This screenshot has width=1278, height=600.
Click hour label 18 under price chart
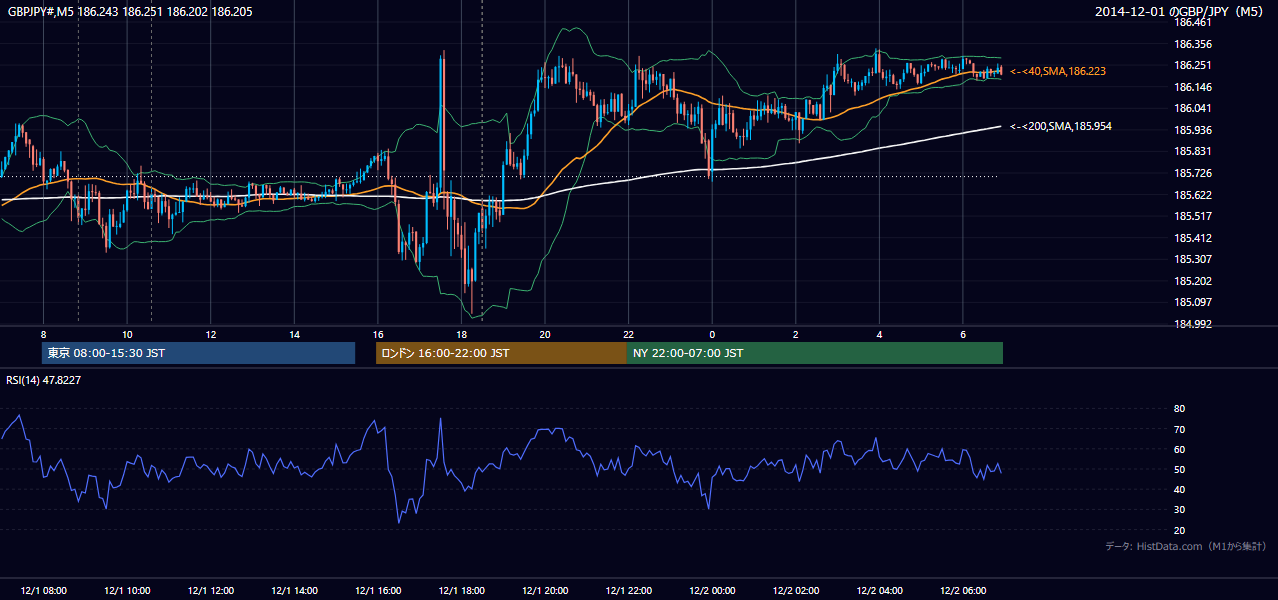(x=461, y=334)
